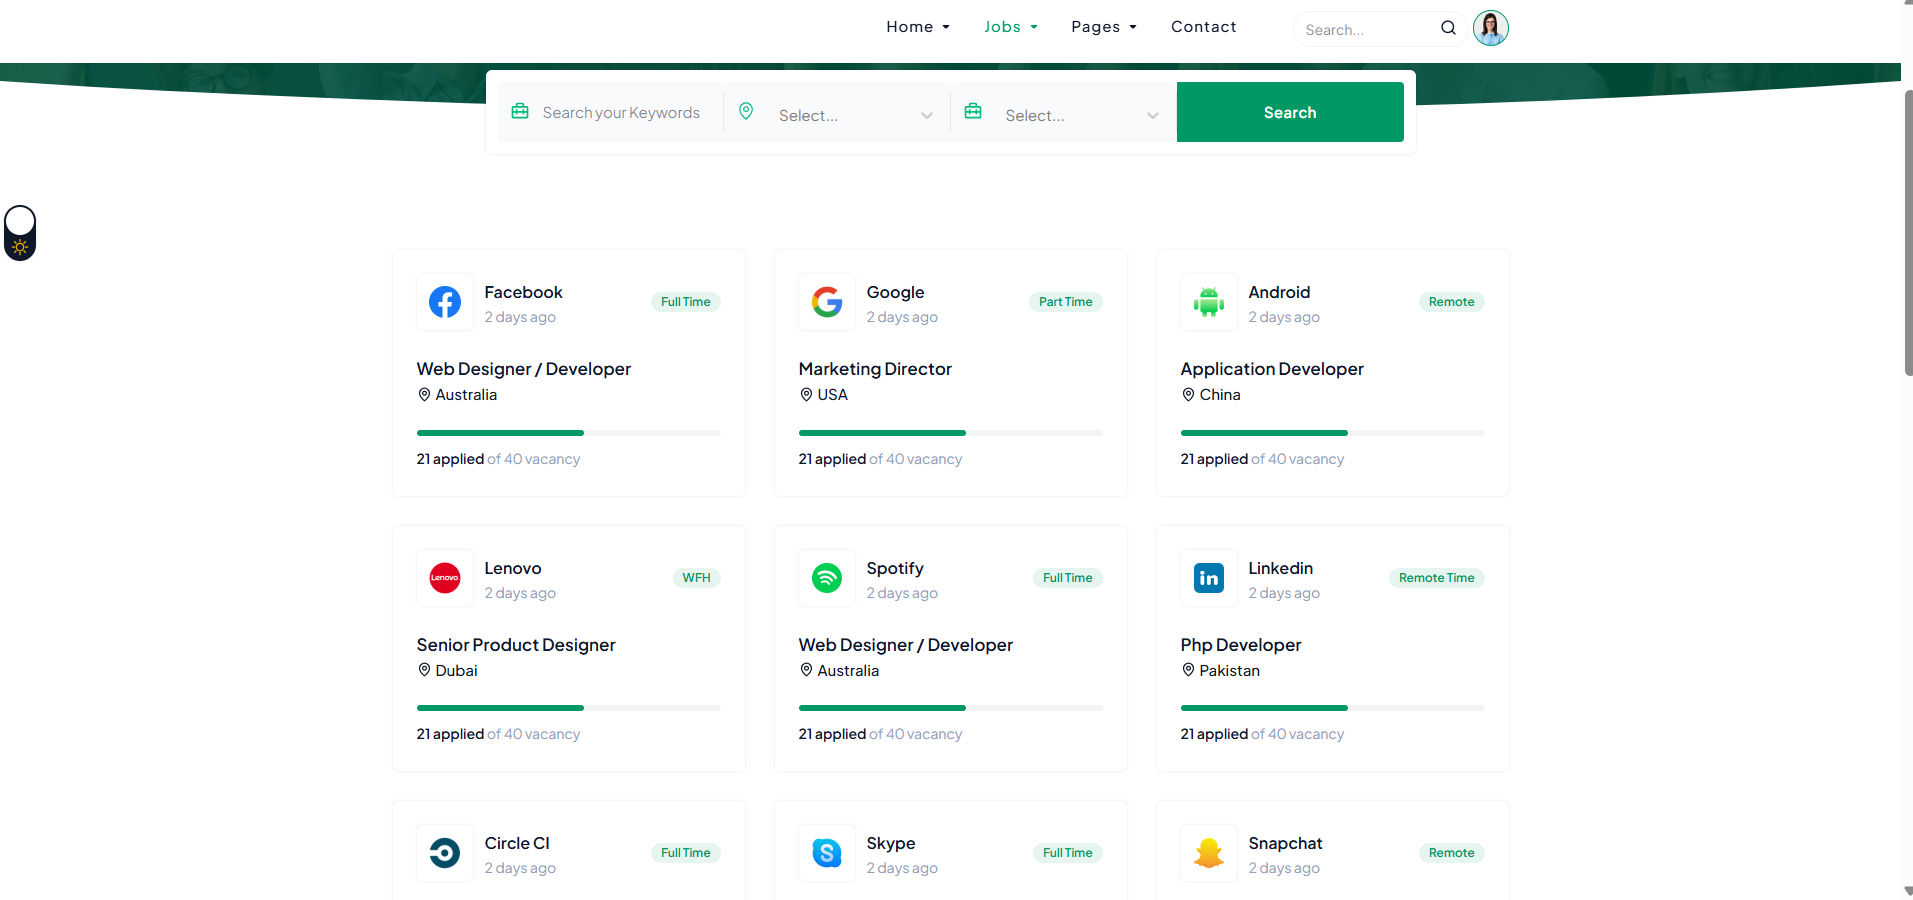Open Marketing Director job title
1913x900 pixels.
pyautogui.click(x=875, y=369)
